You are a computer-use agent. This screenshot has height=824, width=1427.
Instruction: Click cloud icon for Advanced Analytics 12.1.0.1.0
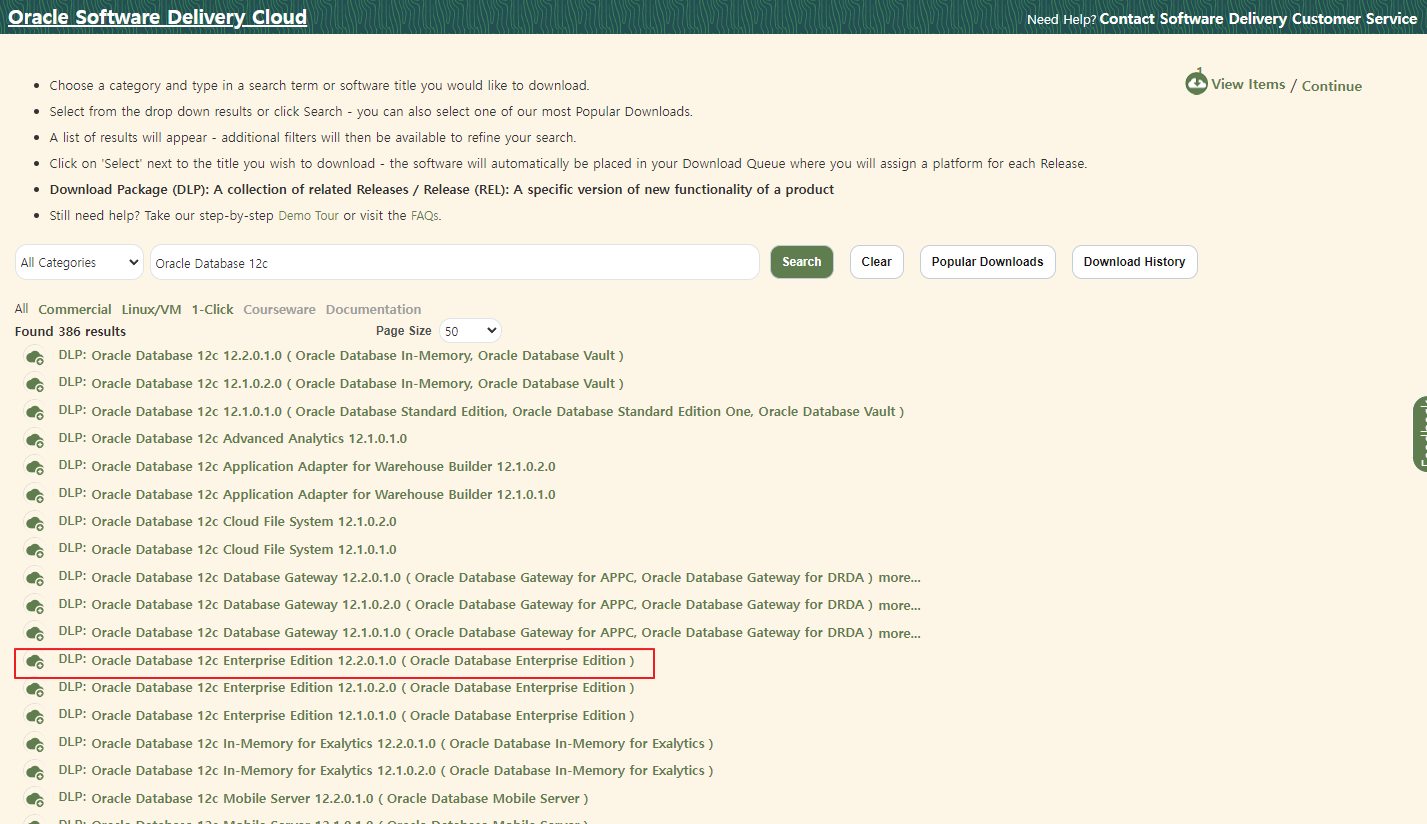pyautogui.click(x=35, y=440)
